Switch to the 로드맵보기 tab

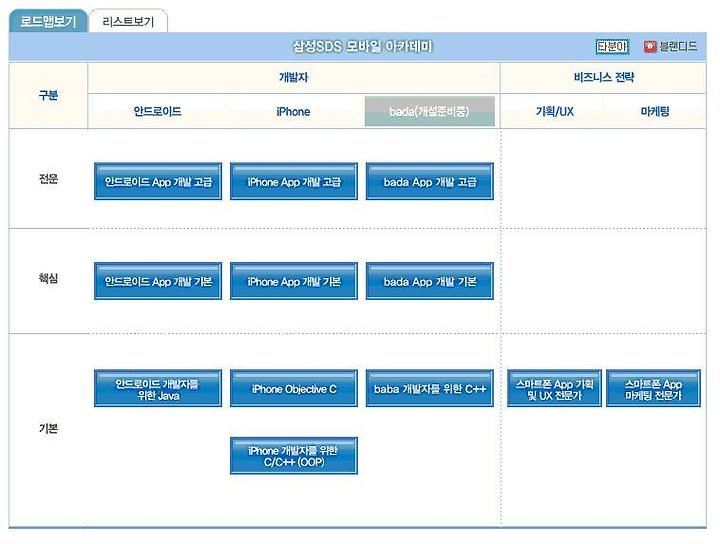pos(48,21)
